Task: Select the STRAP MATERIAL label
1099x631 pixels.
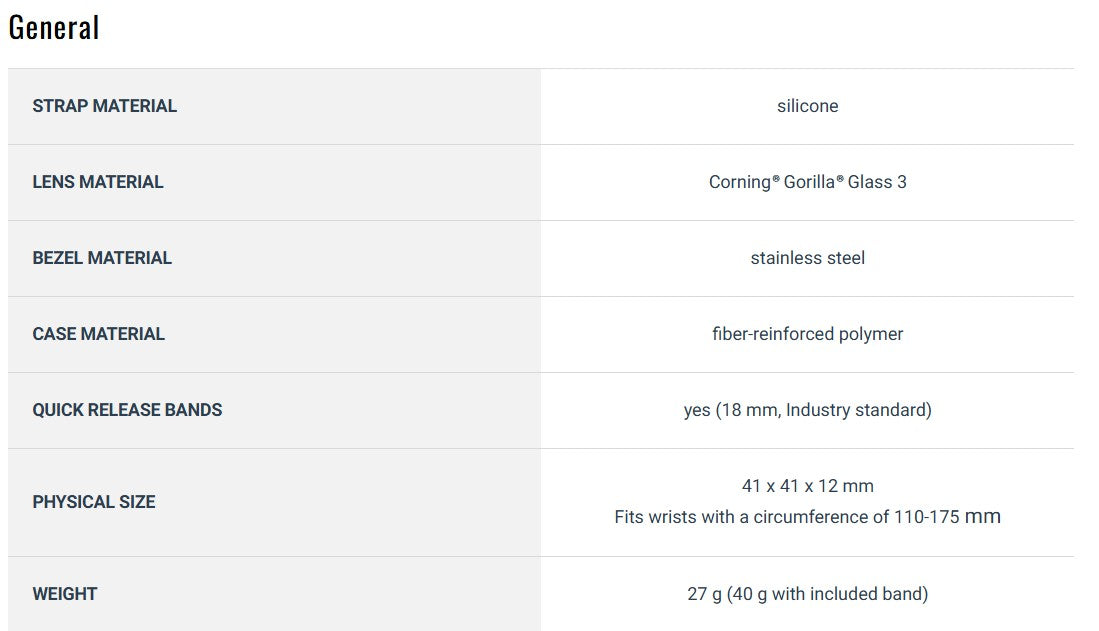Action: (x=104, y=106)
